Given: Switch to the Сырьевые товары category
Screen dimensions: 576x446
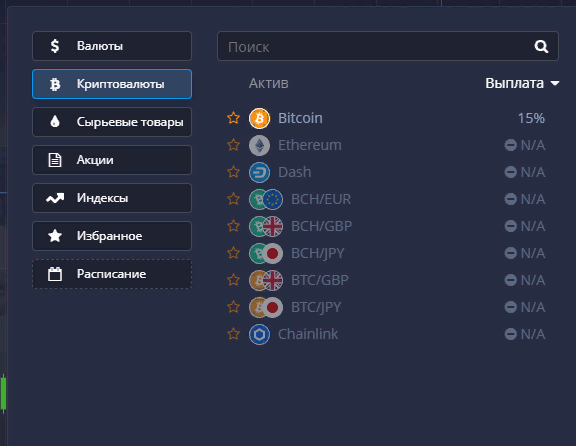Looking at the screenshot, I should pos(112,122).
